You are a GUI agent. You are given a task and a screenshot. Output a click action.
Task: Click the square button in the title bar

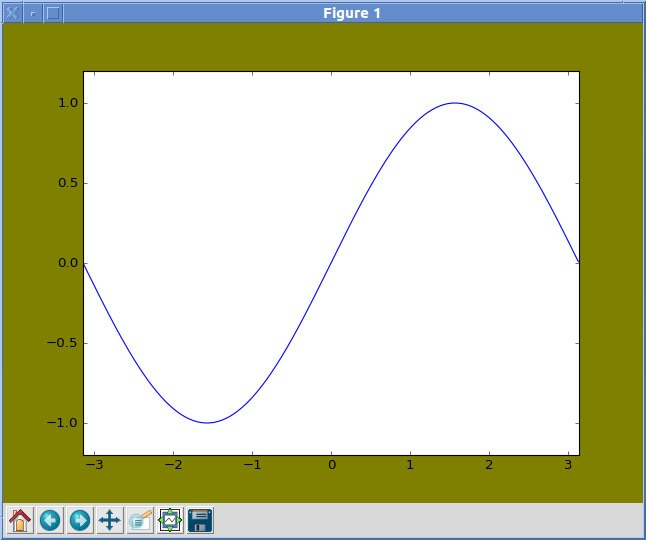(x=54, y=13)
